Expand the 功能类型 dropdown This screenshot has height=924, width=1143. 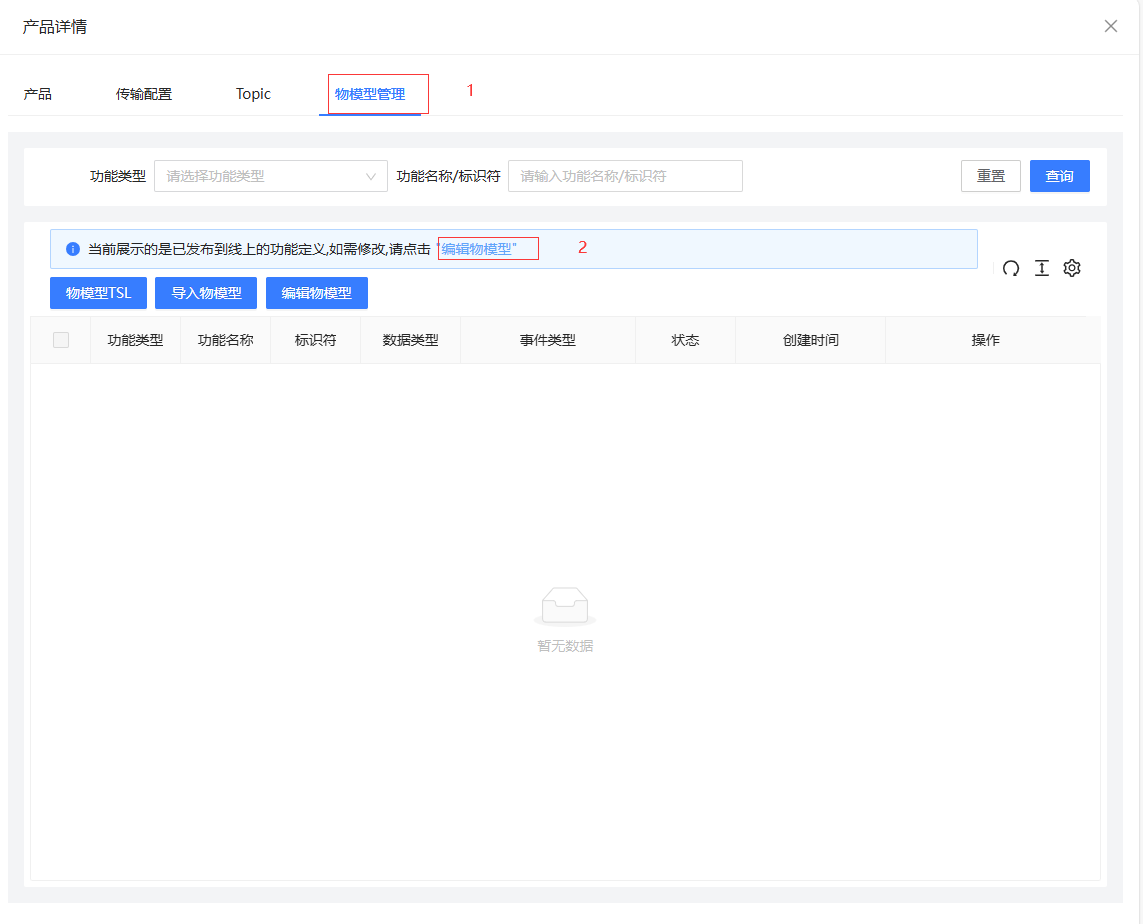[270, 176]
